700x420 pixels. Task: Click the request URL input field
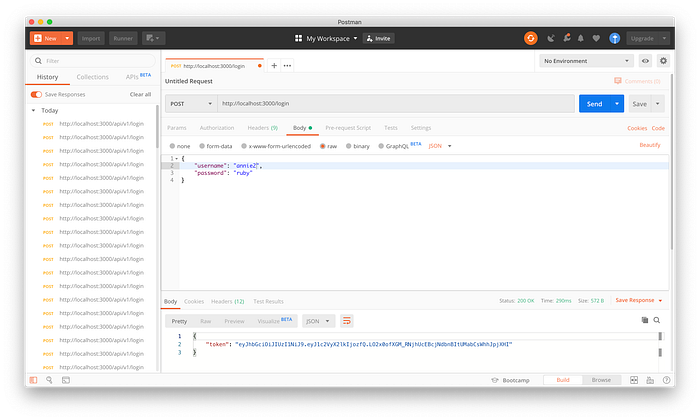[x=396, y=104]
